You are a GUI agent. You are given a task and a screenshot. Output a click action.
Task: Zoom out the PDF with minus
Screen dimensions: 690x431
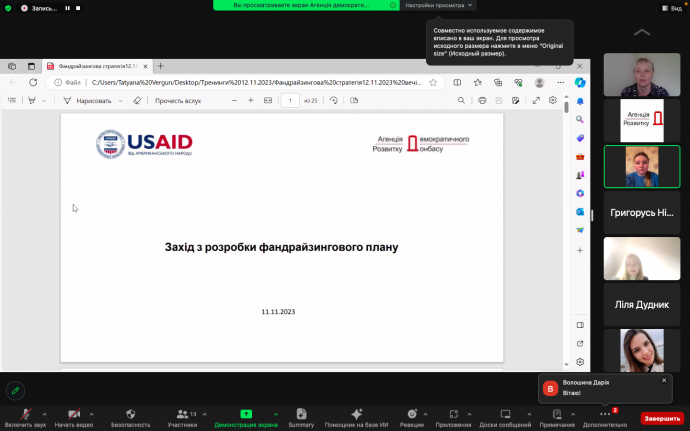pyautogui.click(x=235, y=100)
